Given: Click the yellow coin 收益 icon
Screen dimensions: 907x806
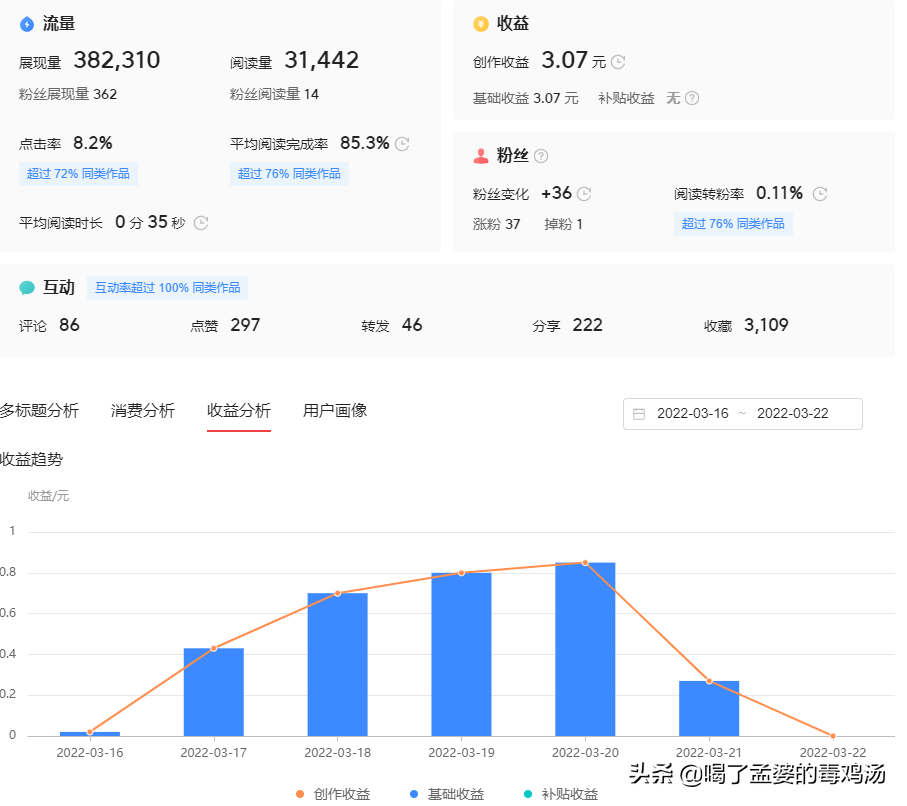Looking at the screenshot, I should 481,24.
